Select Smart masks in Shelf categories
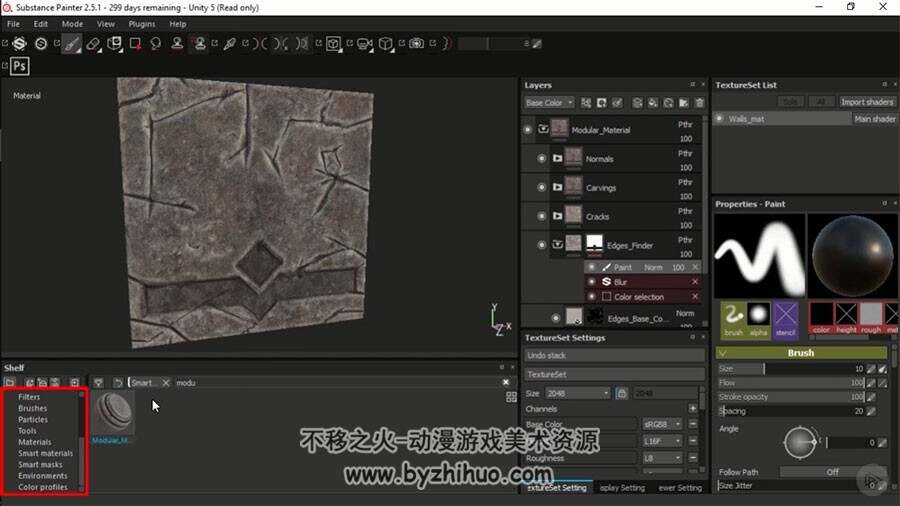The height and width of the screenshot is (506, 900). click(40, 465)
